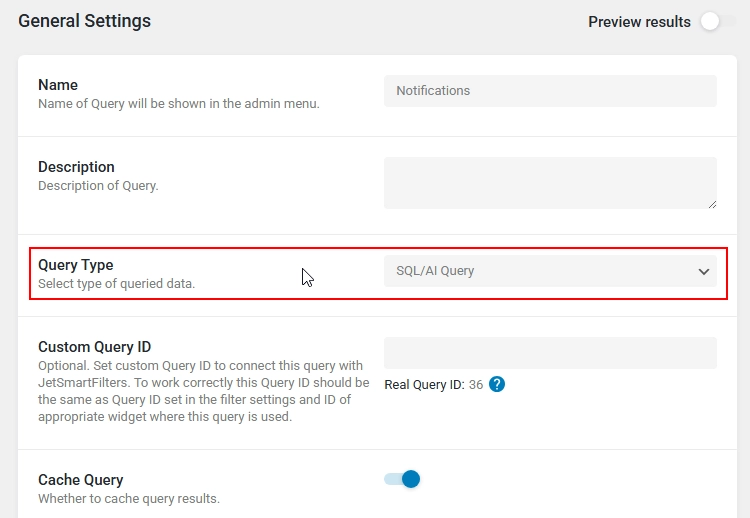
Task: Click the General Settings heading
Action: [85, 21]
